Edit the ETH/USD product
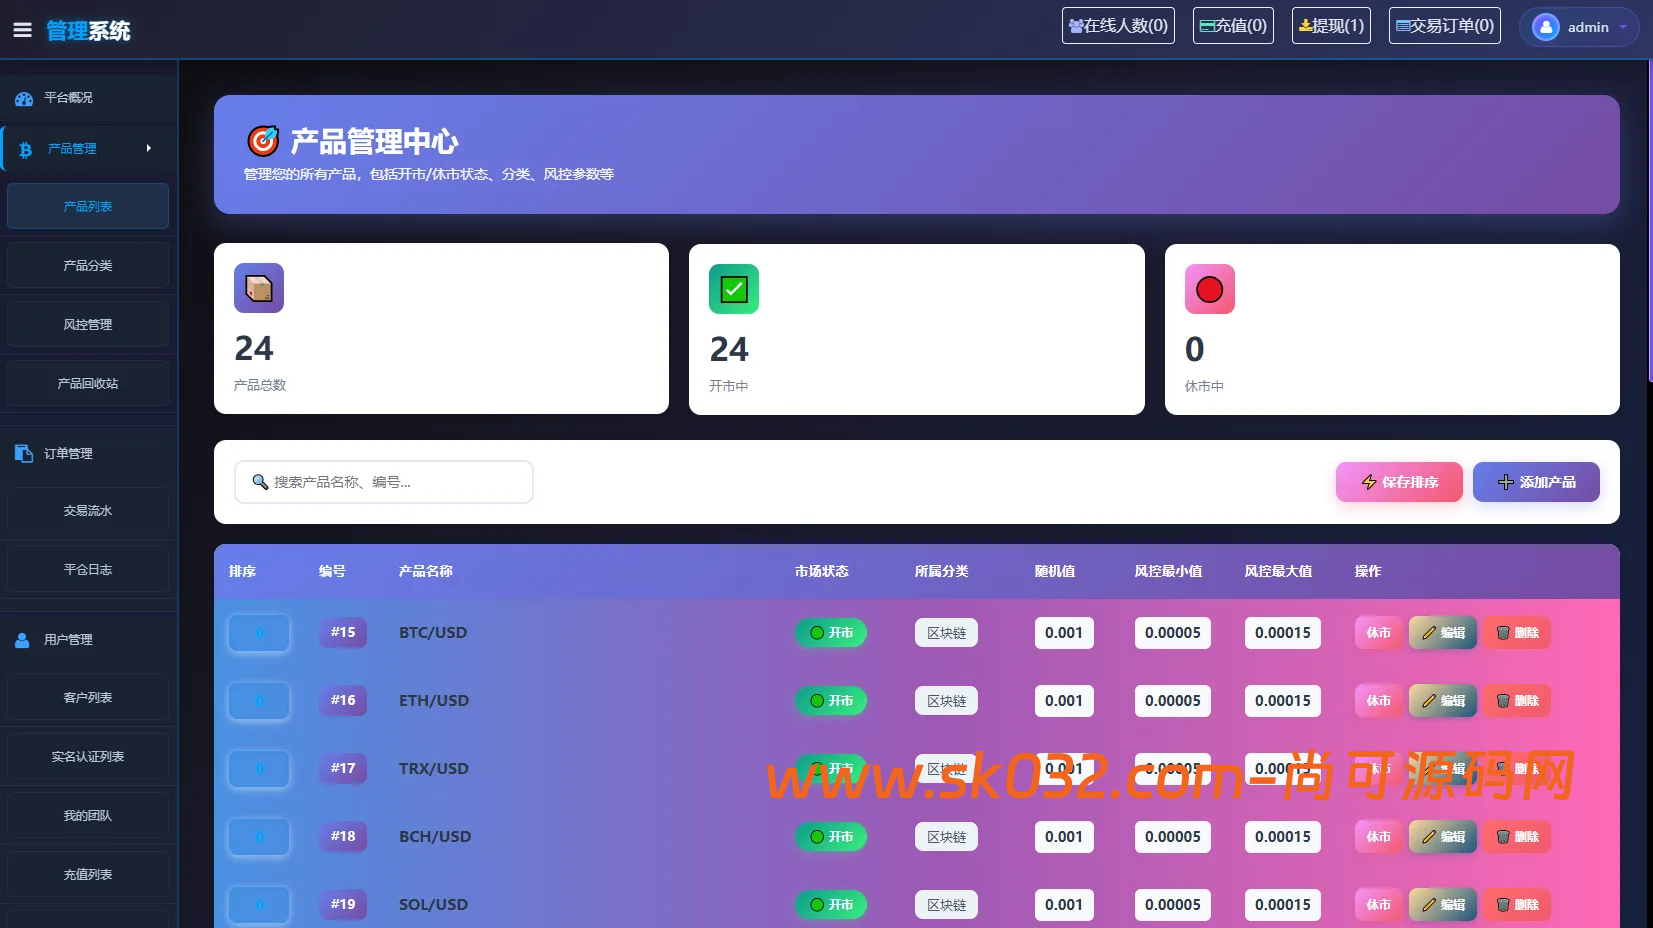The height and width of the screenshot is (928, 1653). click(1443, 701)
